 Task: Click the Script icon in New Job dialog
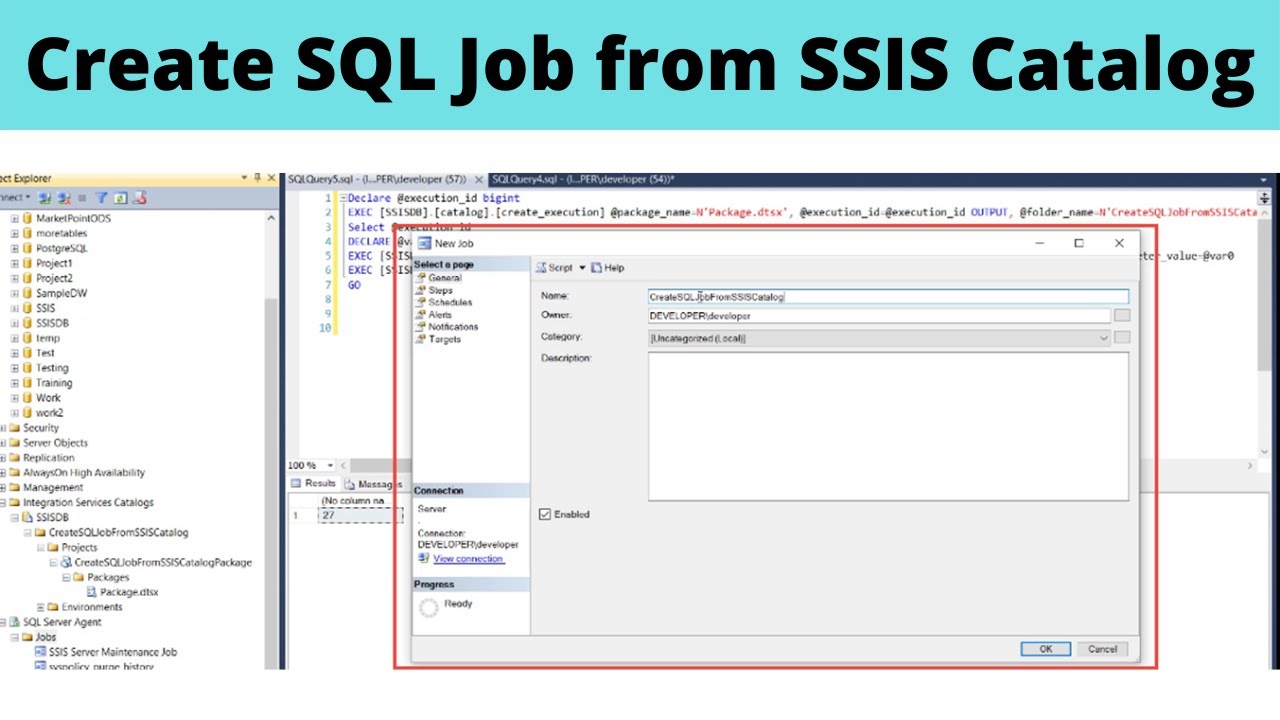(x=541, y=268)
